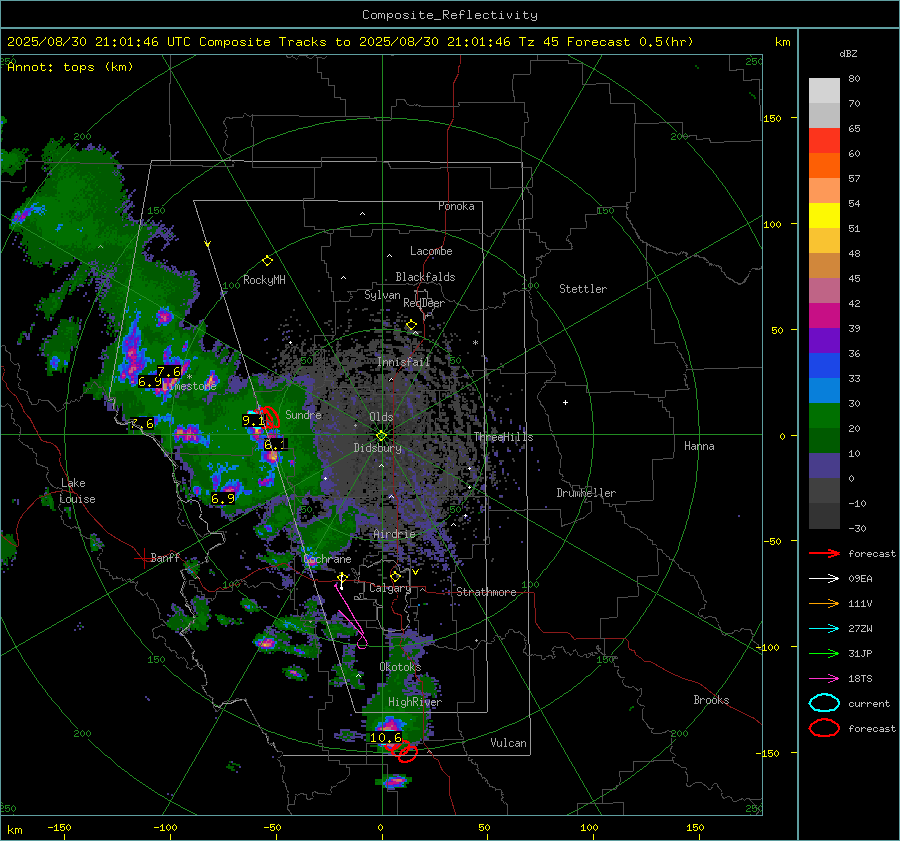Screen dimensions: 900x841
Task: Click the Didsbury town label
Action: [x=378, y=448]
